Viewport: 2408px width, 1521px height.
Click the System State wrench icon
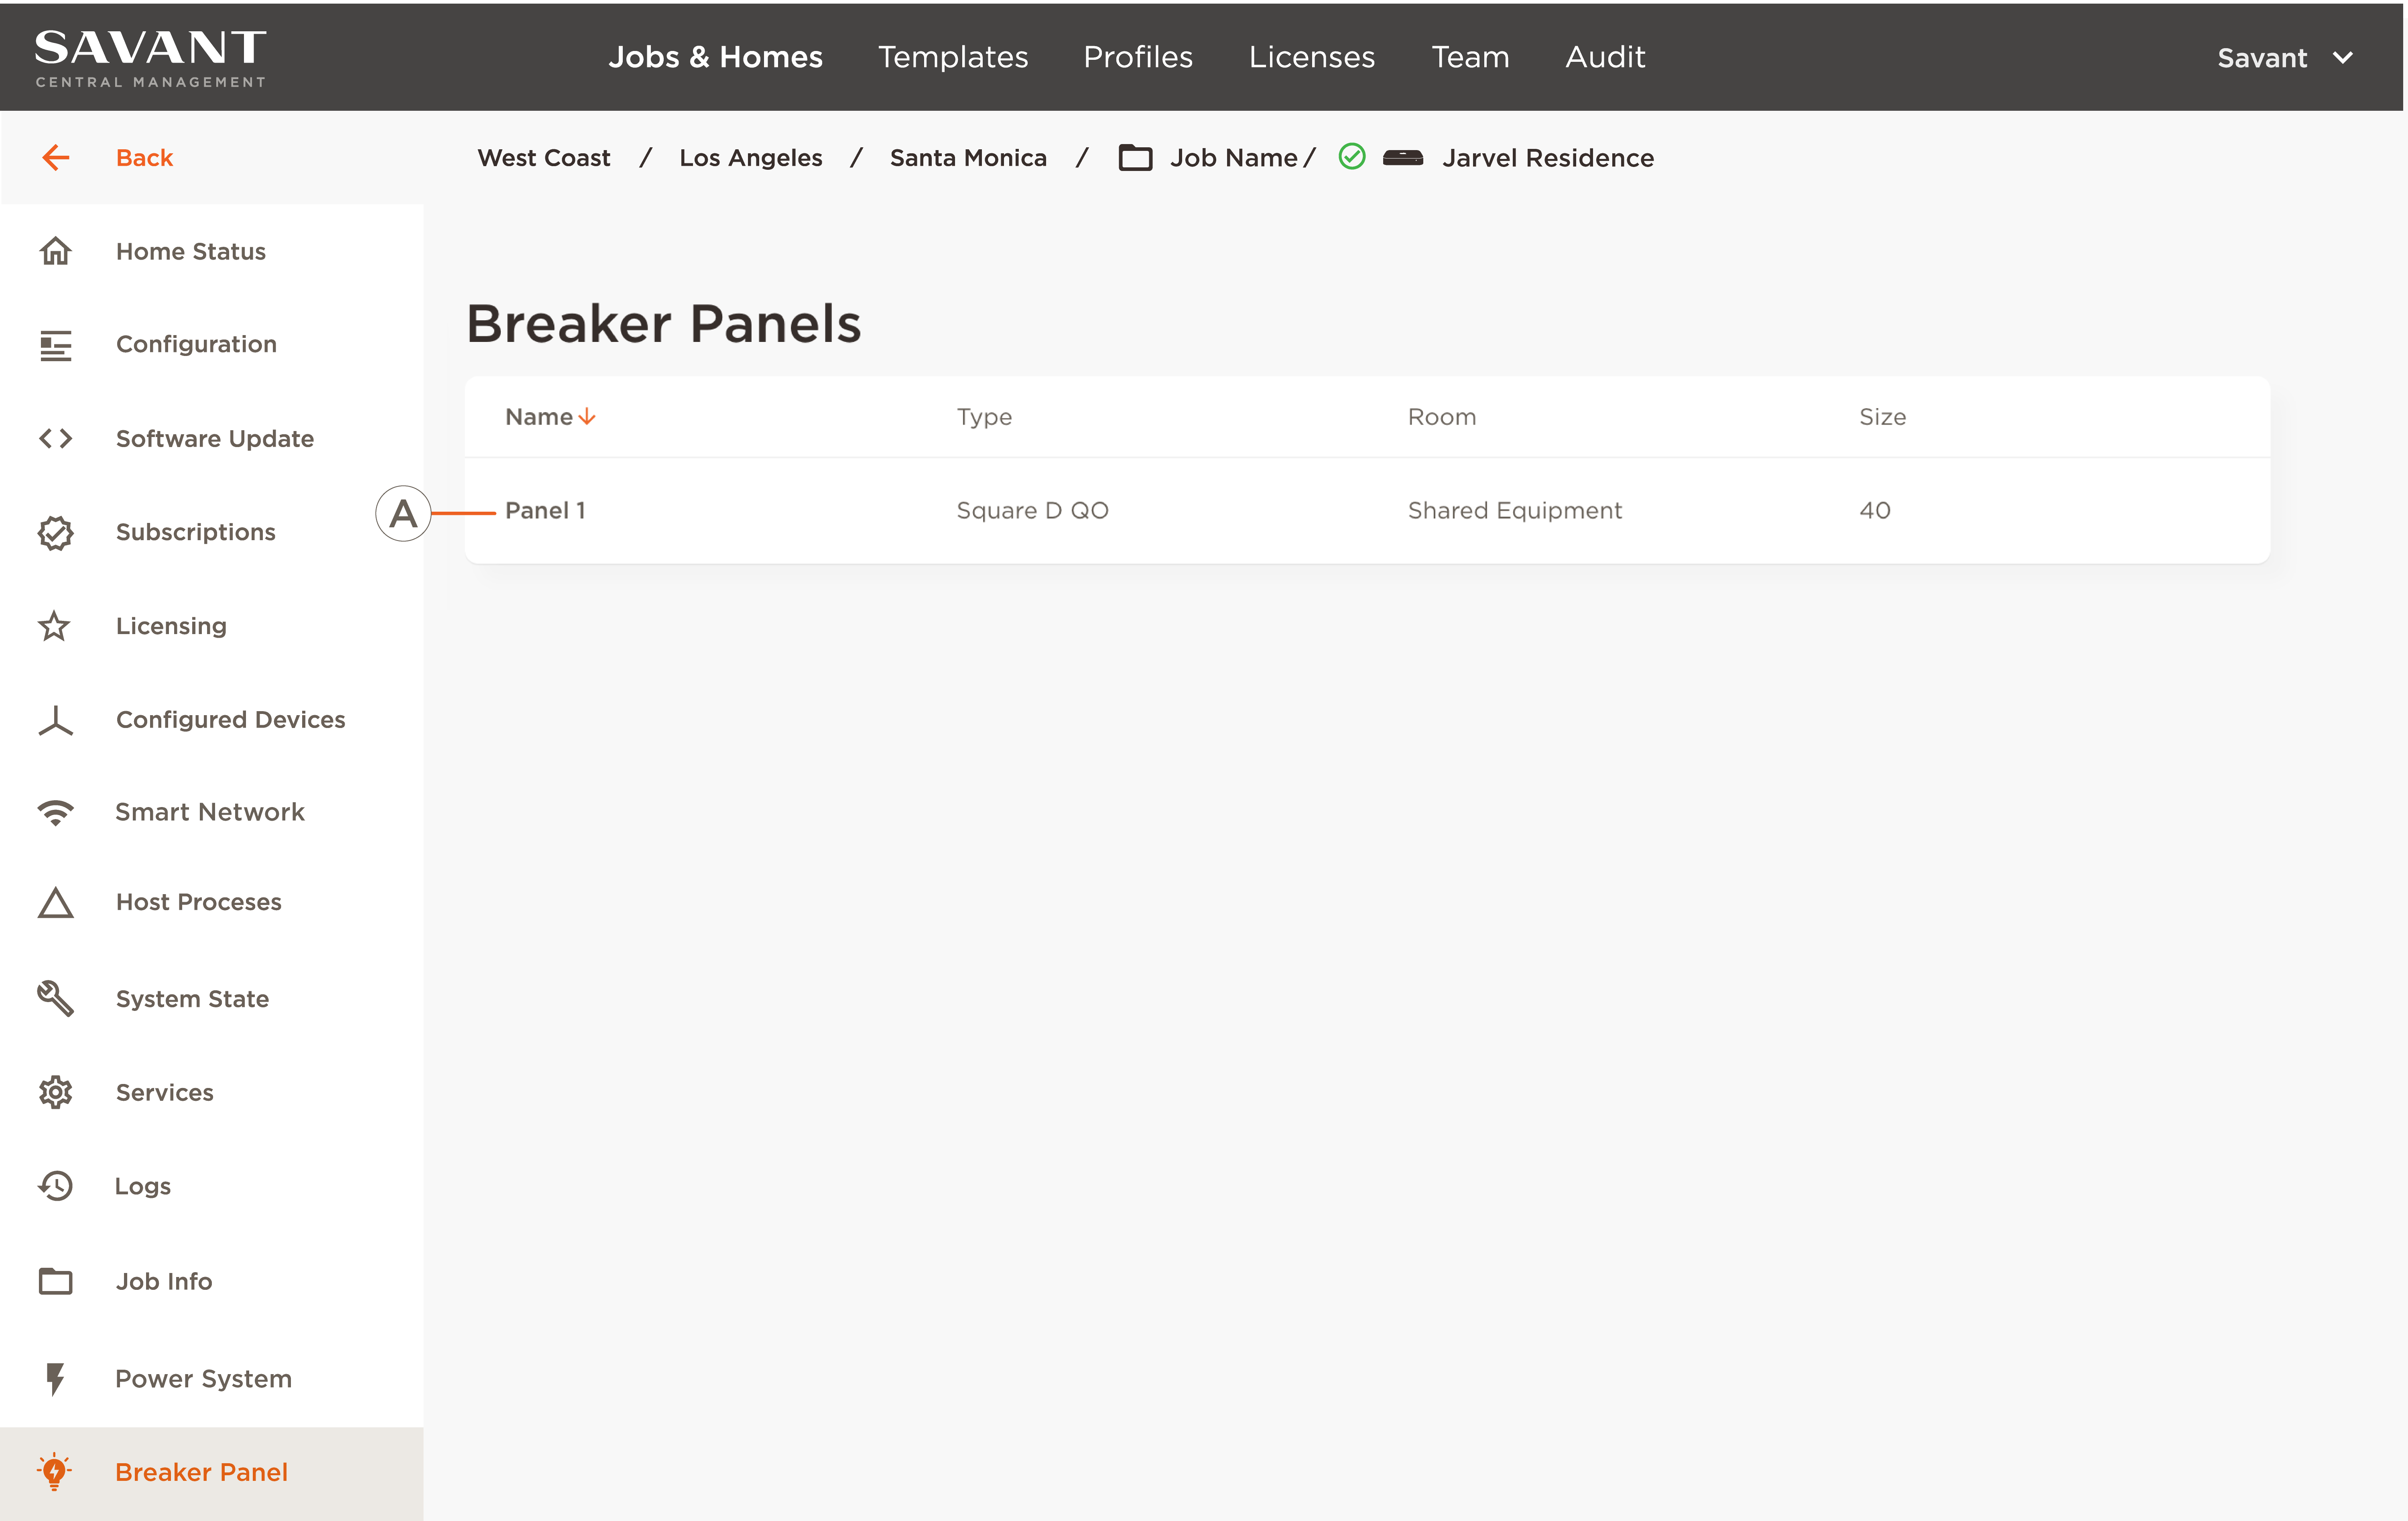[55, 998]
